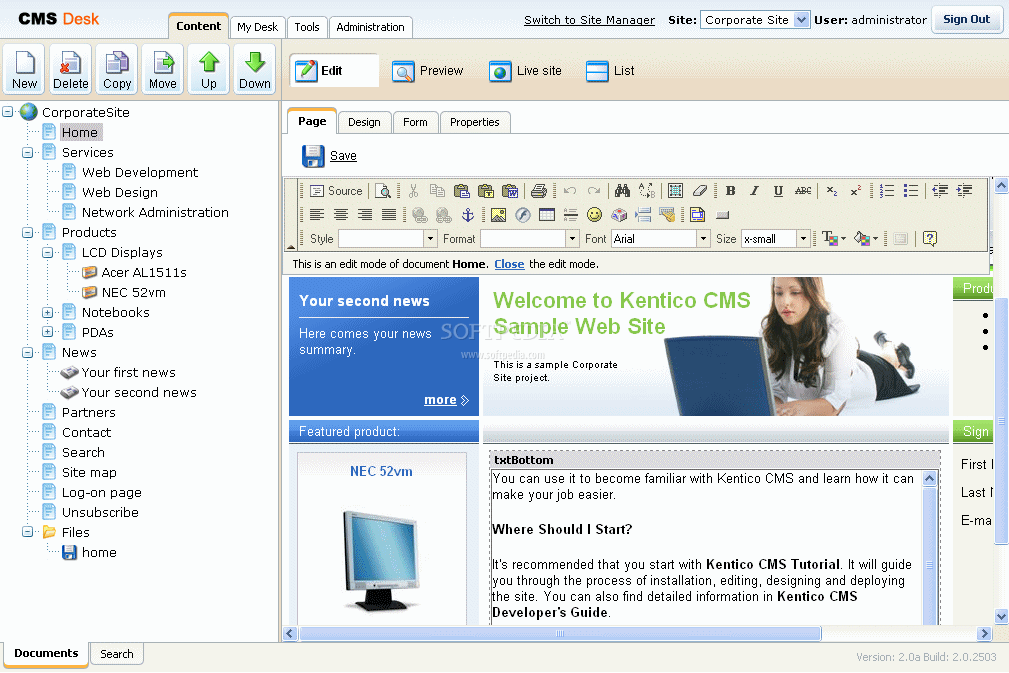1009x673 pixels.
Task: Switch to the Properties tab
Action: pos(475,122)
